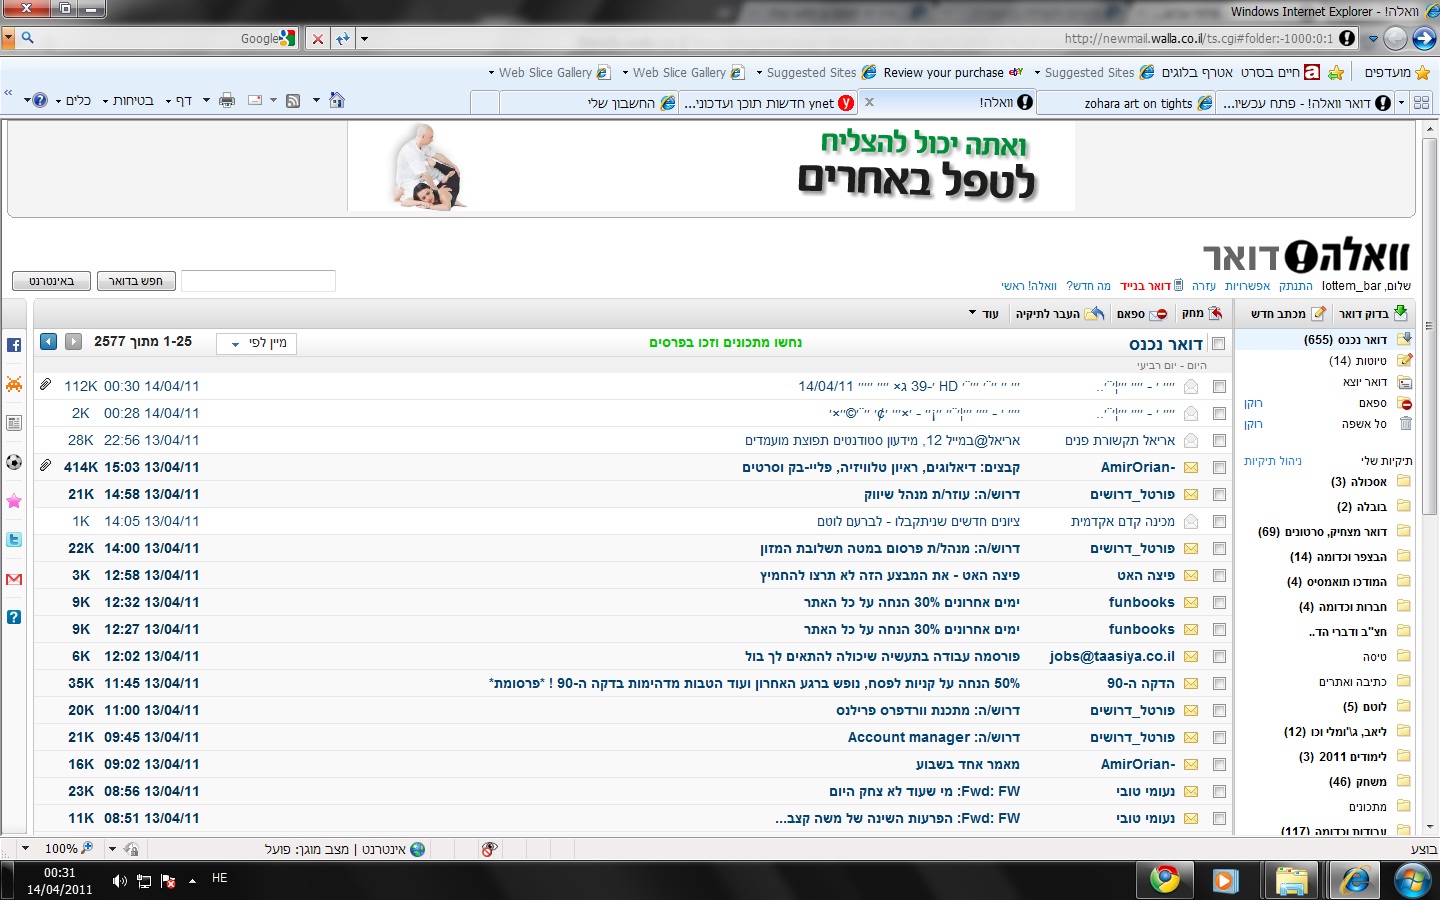The height and width of the screenshot is (900, 1440).
Task: Click the Read Mail envelope icon in command bar
Action: 255,100
